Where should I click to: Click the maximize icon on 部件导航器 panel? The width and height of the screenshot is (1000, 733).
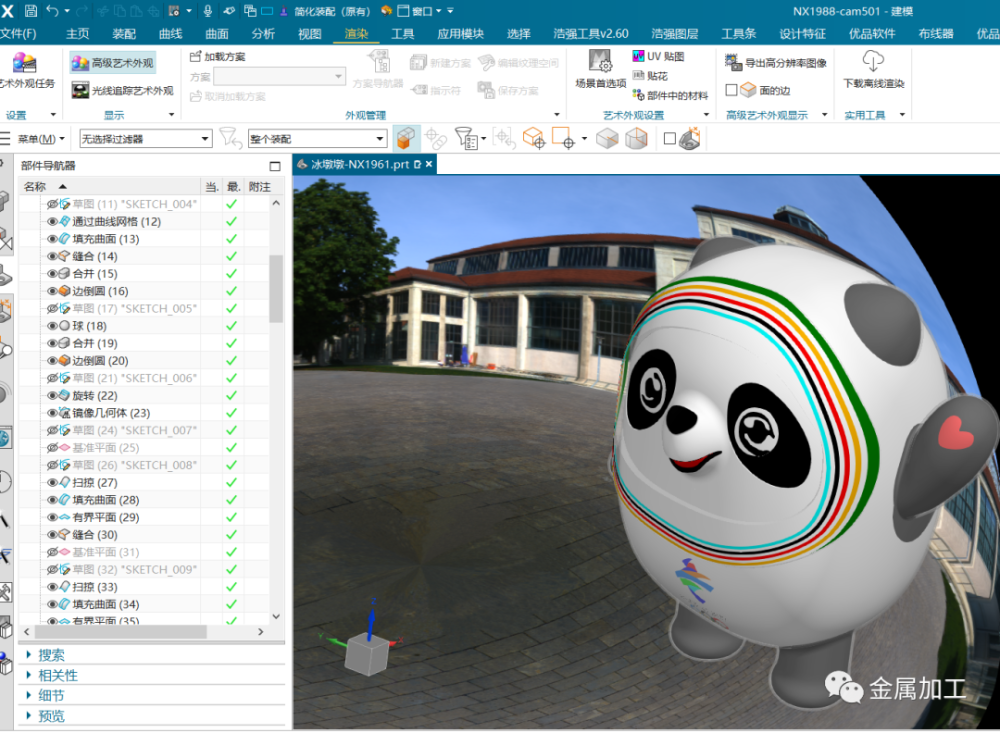coord(275,167)
